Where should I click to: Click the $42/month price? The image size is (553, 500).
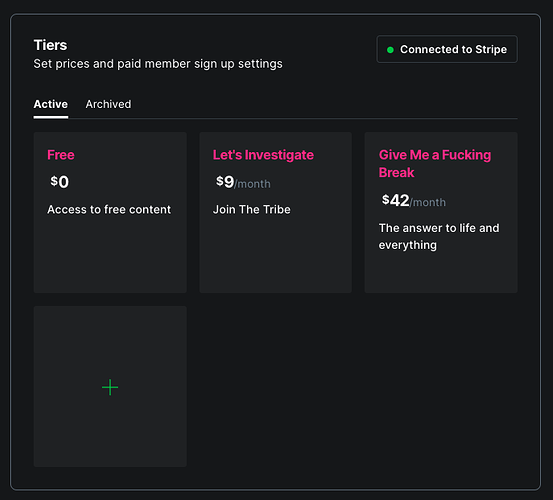coord(414,201)
